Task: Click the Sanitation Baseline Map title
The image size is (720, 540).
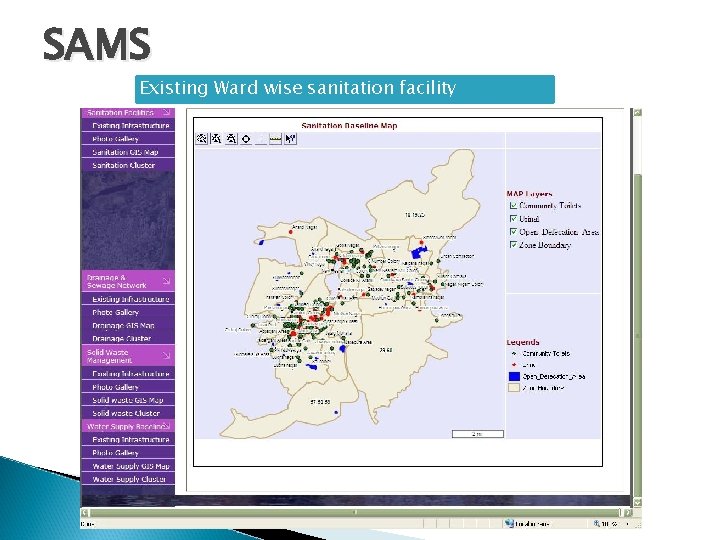Action: (x=349, y=125)
